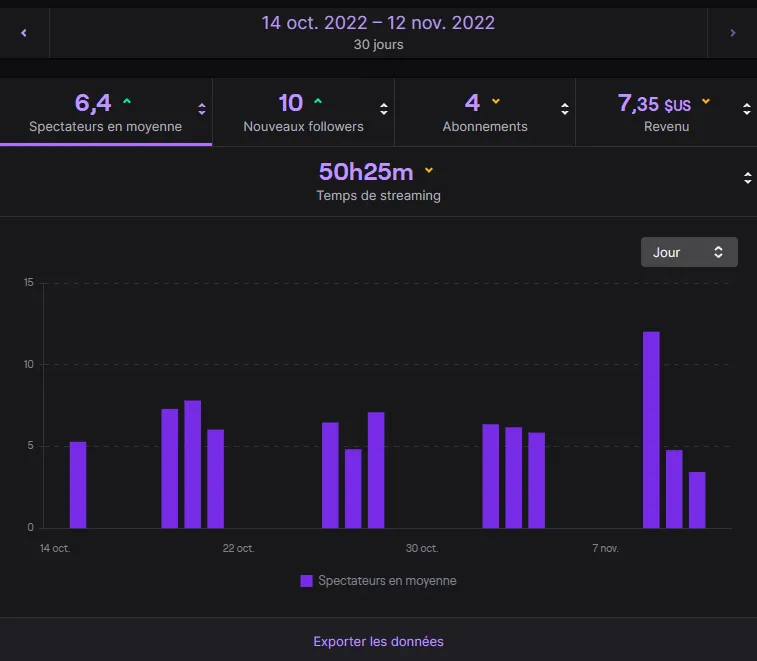757x661 pixels.
Task: Click the green up trend arrow next to 6,4
Action: click(x=127, y=101)
